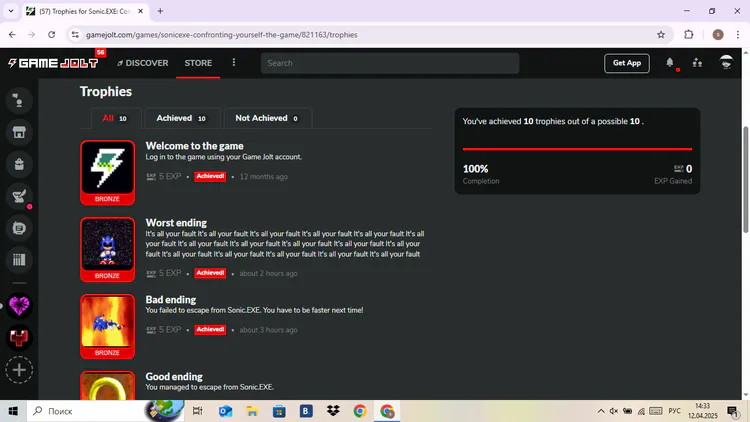Open the notifications bell
The height and width of the screenshot is (422, 750).
click(x=670, y=63)
